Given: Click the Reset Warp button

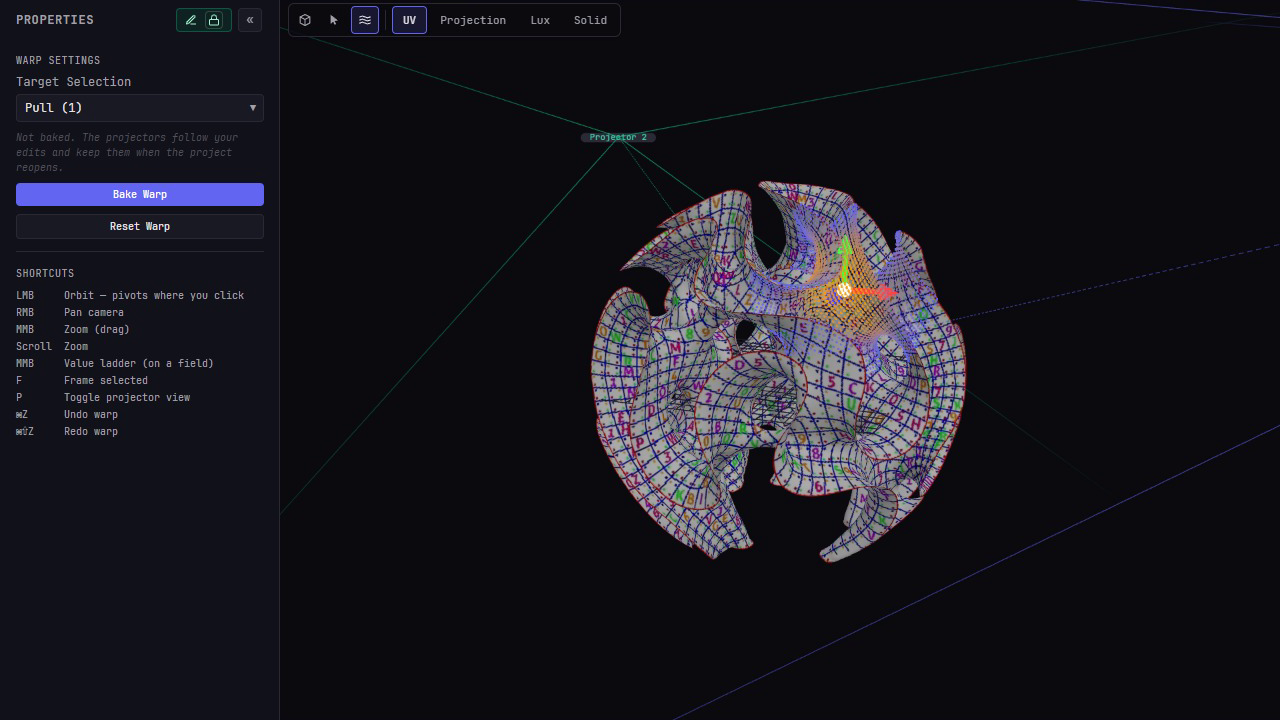Looking at the screenshot, I should pyautogui.click(x=140, y=226).
